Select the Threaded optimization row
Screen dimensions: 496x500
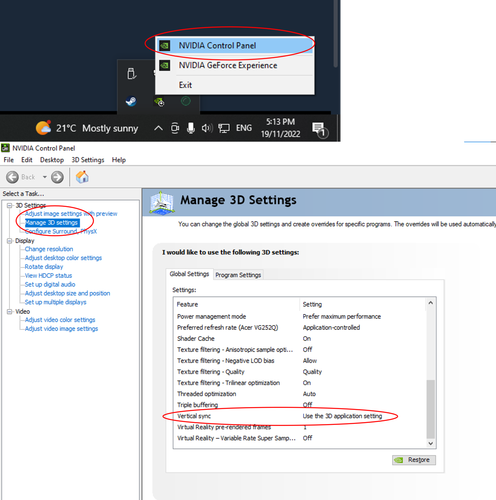(300, 394)
